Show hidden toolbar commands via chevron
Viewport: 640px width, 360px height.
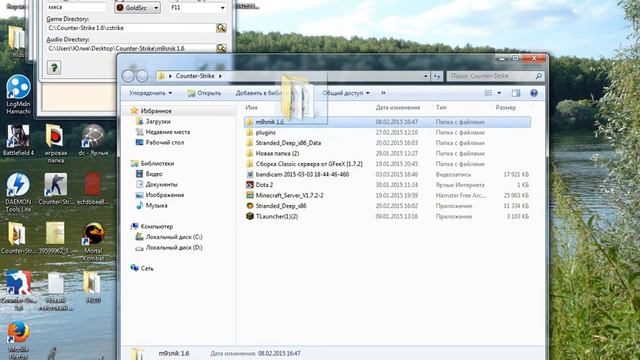(383, 93)
